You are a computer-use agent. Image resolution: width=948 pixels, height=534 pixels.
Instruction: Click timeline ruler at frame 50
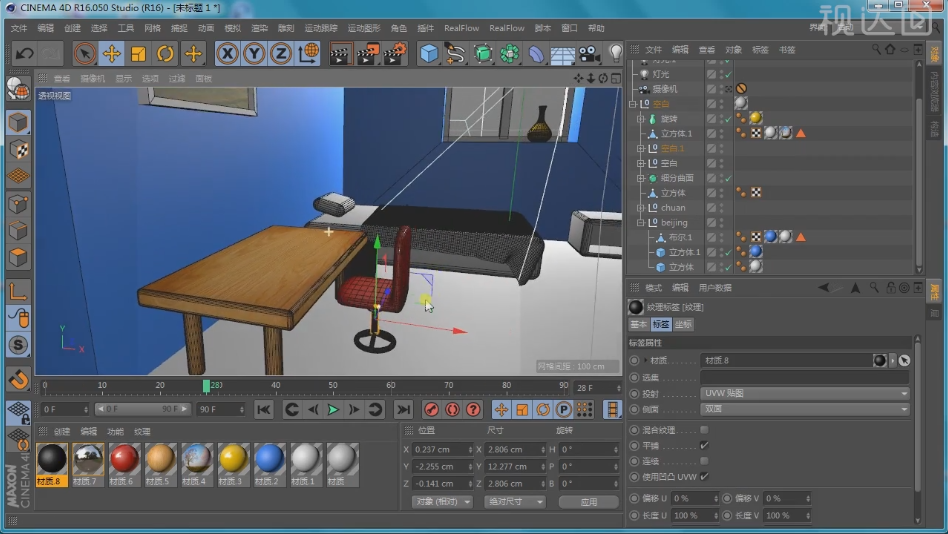(333, 386)
